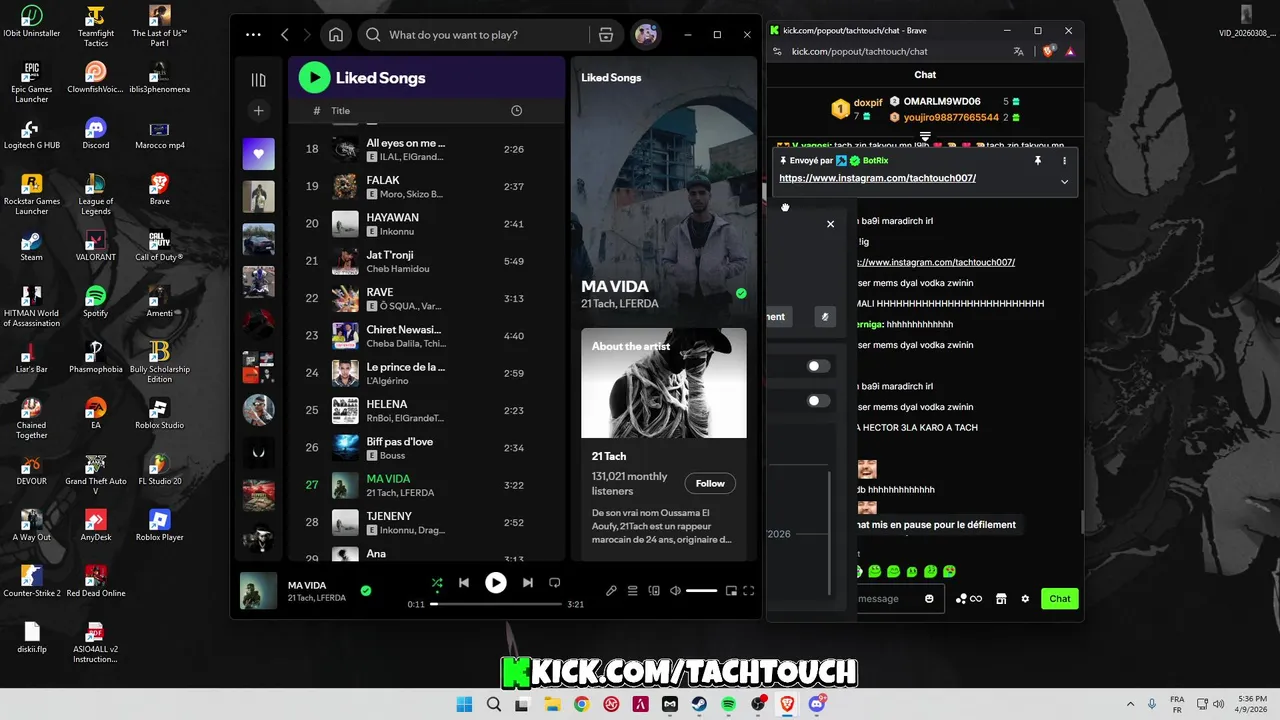Open Spotify from the taskbar
The image size is (1280, 720).
point(729,704)
